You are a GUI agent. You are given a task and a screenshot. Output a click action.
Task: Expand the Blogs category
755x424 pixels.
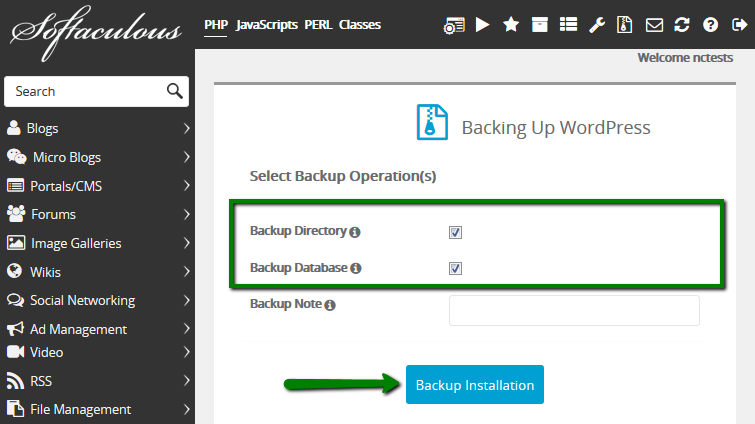(97, 128)
